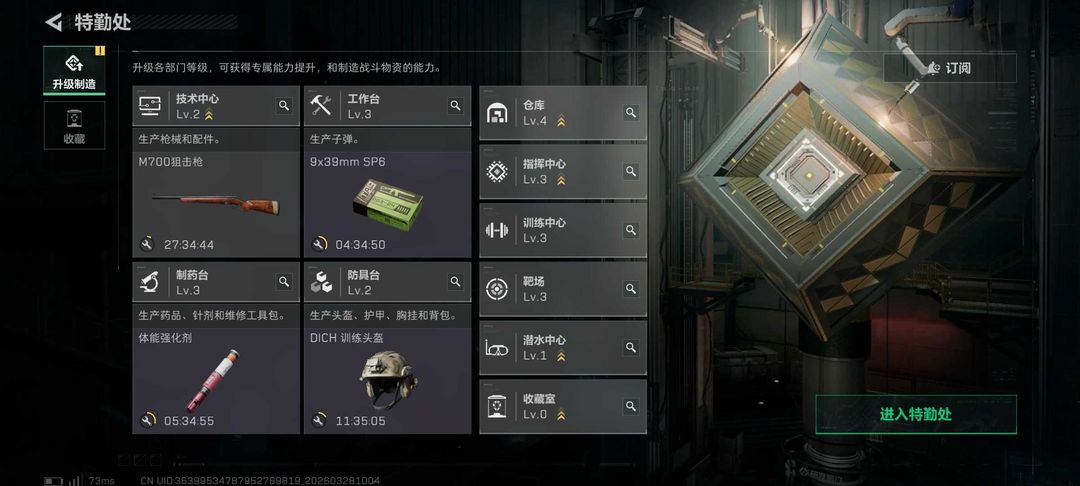Select the DICH 训练头盔 helmet image
This screenshot has height=486, width=1080.
(388, 379)
